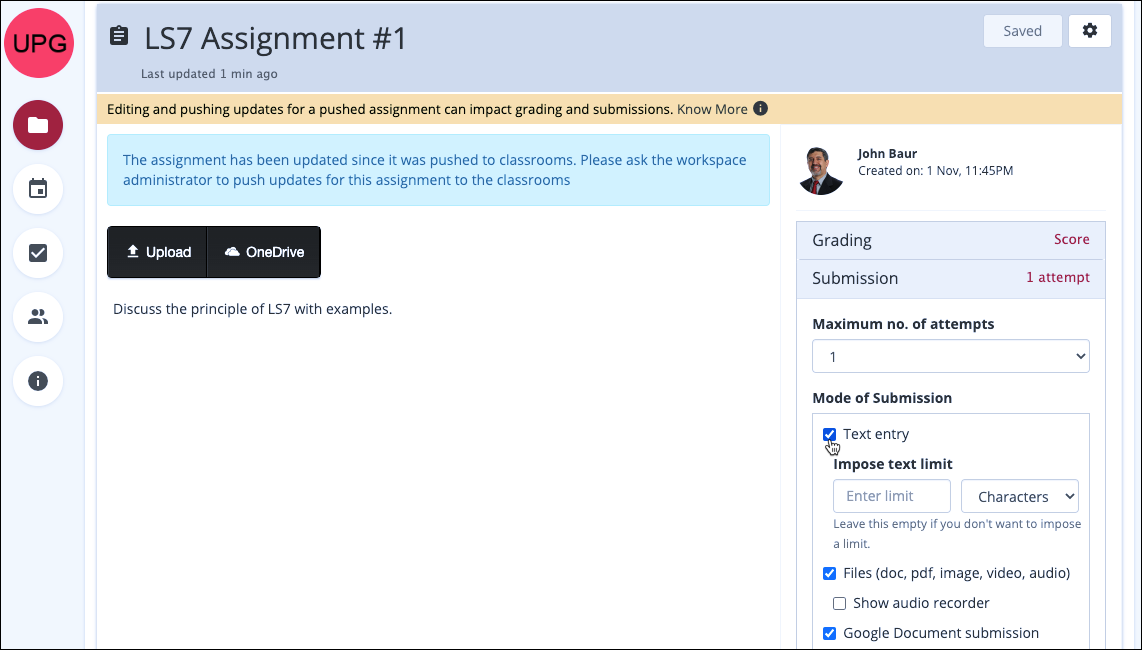
Task: Click the assignment description text about LS7
Action: click(x=253, y=309)
